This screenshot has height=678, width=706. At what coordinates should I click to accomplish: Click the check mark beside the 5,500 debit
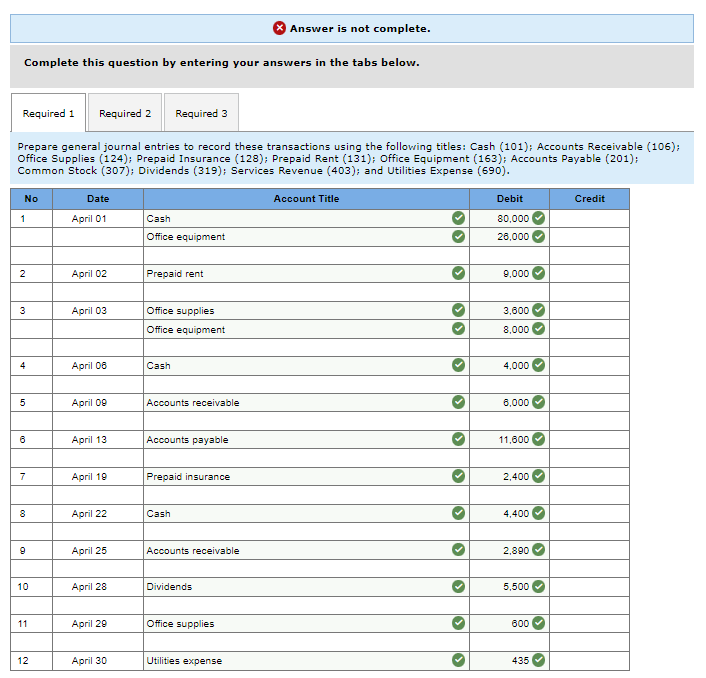(x=539, y=587)
